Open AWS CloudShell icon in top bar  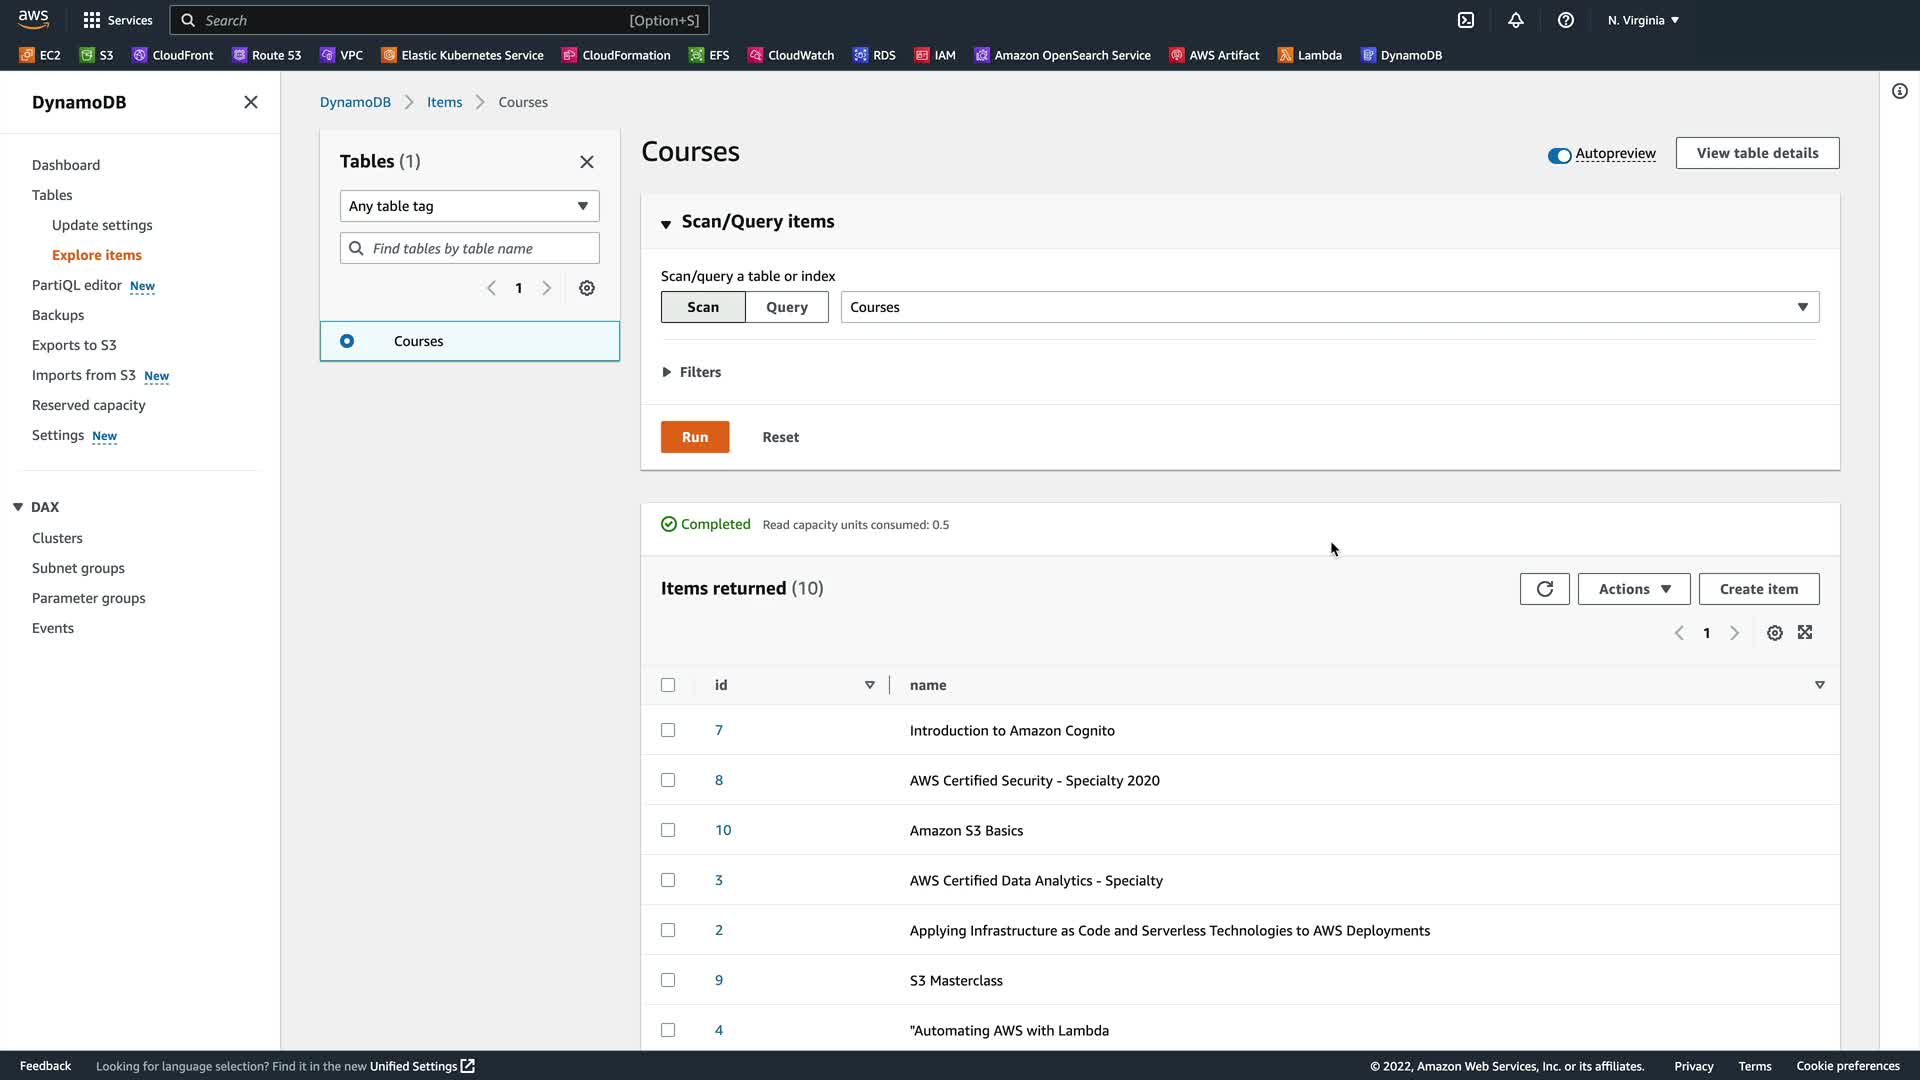[1466, 20]
